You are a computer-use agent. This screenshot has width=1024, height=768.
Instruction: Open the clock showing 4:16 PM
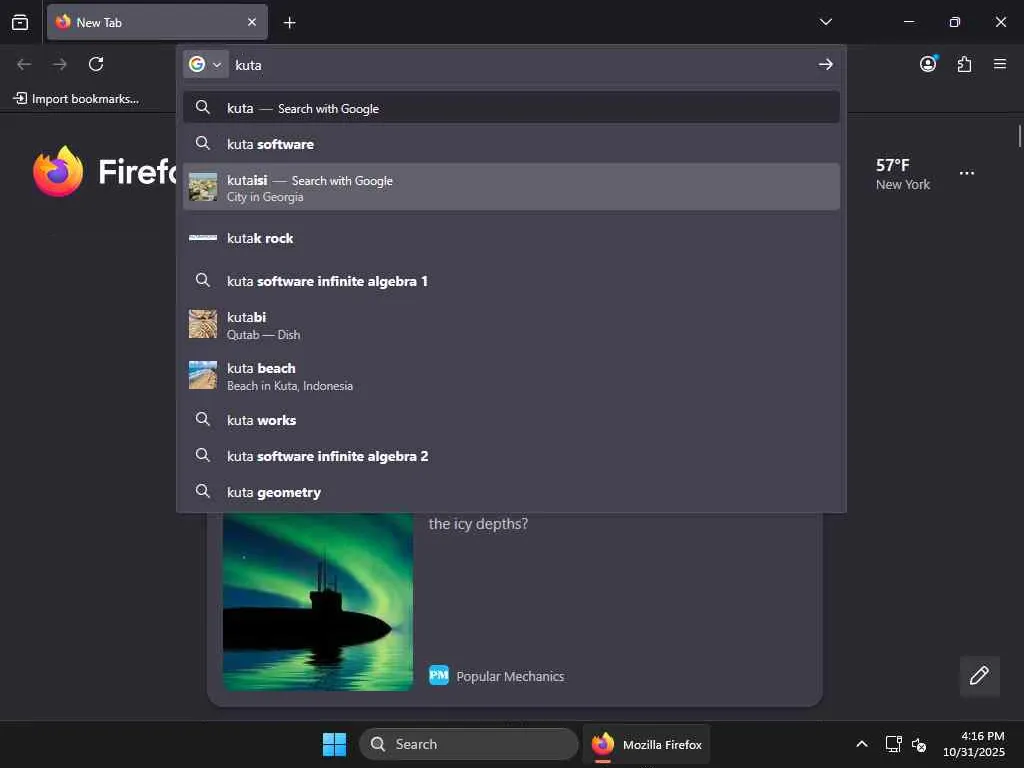[x=974, y=744]
